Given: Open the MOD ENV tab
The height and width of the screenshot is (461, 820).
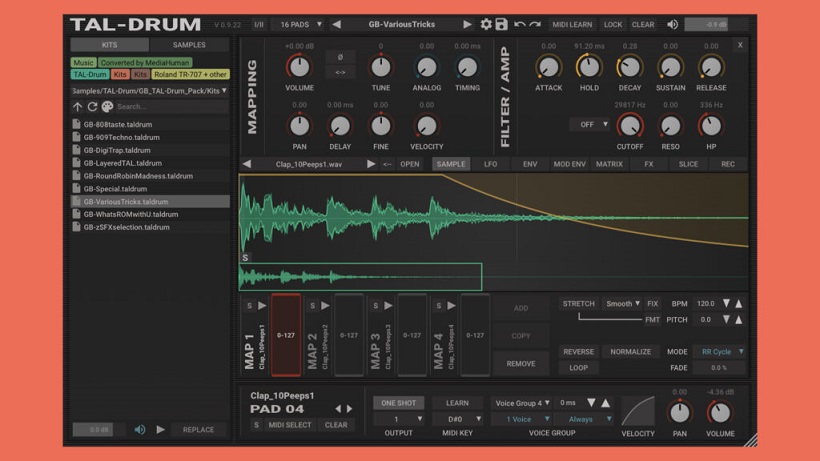Looking at the screenshot, I should (x=570, y=164).
